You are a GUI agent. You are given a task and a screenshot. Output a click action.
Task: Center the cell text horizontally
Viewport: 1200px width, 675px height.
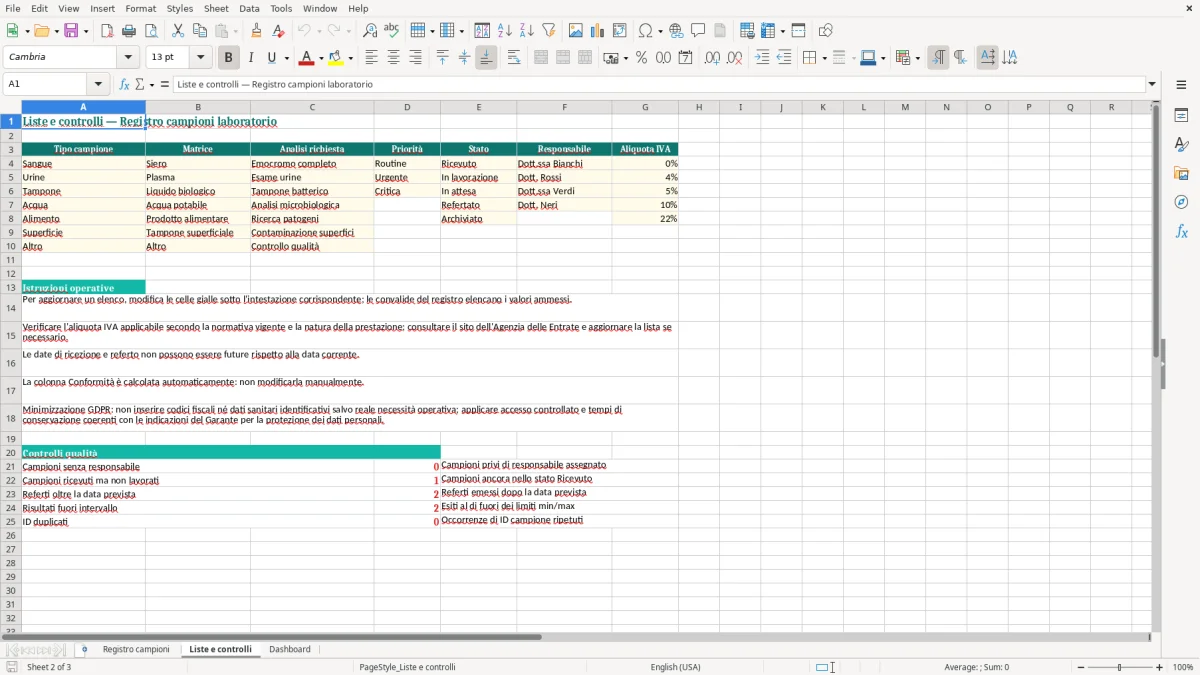coord(393,58)
